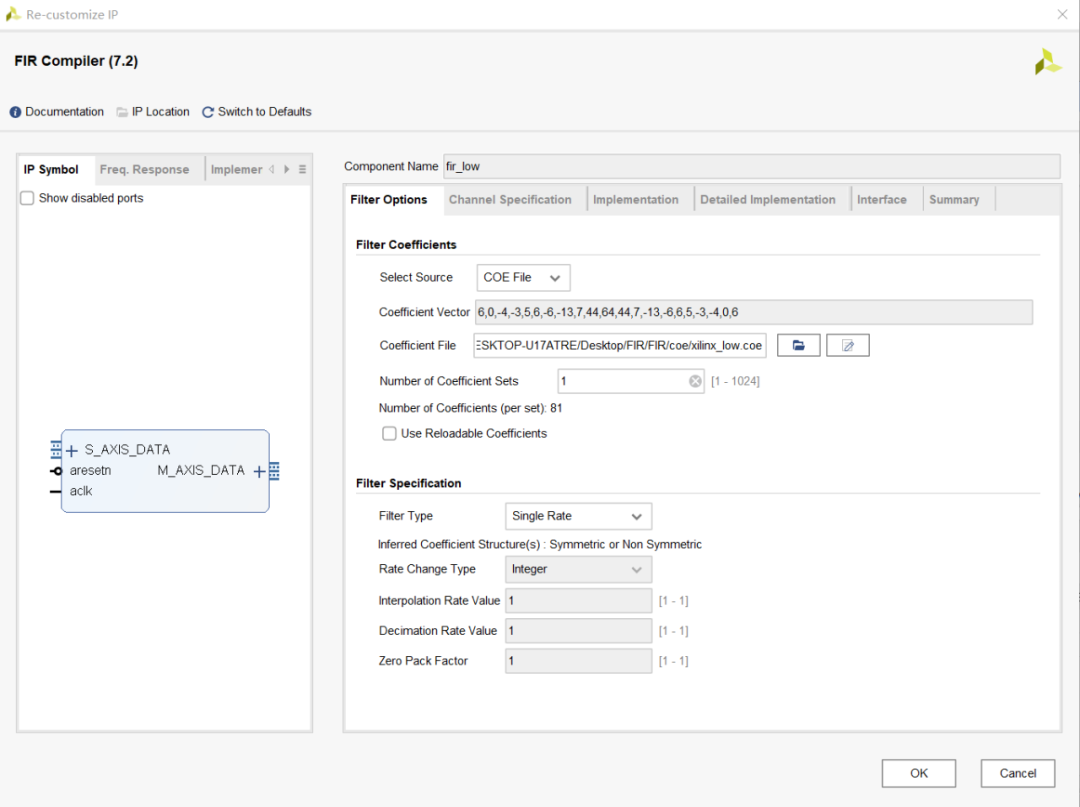Open the left panel tab list menu
Viewport: 1080px width, 807px height.
[302, 169]
